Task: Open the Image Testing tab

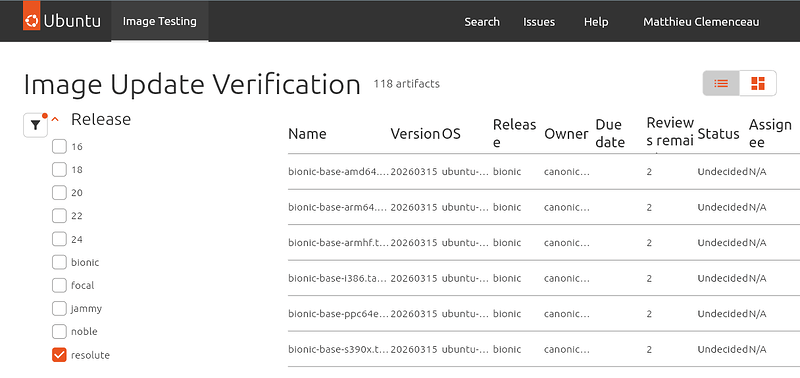Action: (x=160, y=21)
